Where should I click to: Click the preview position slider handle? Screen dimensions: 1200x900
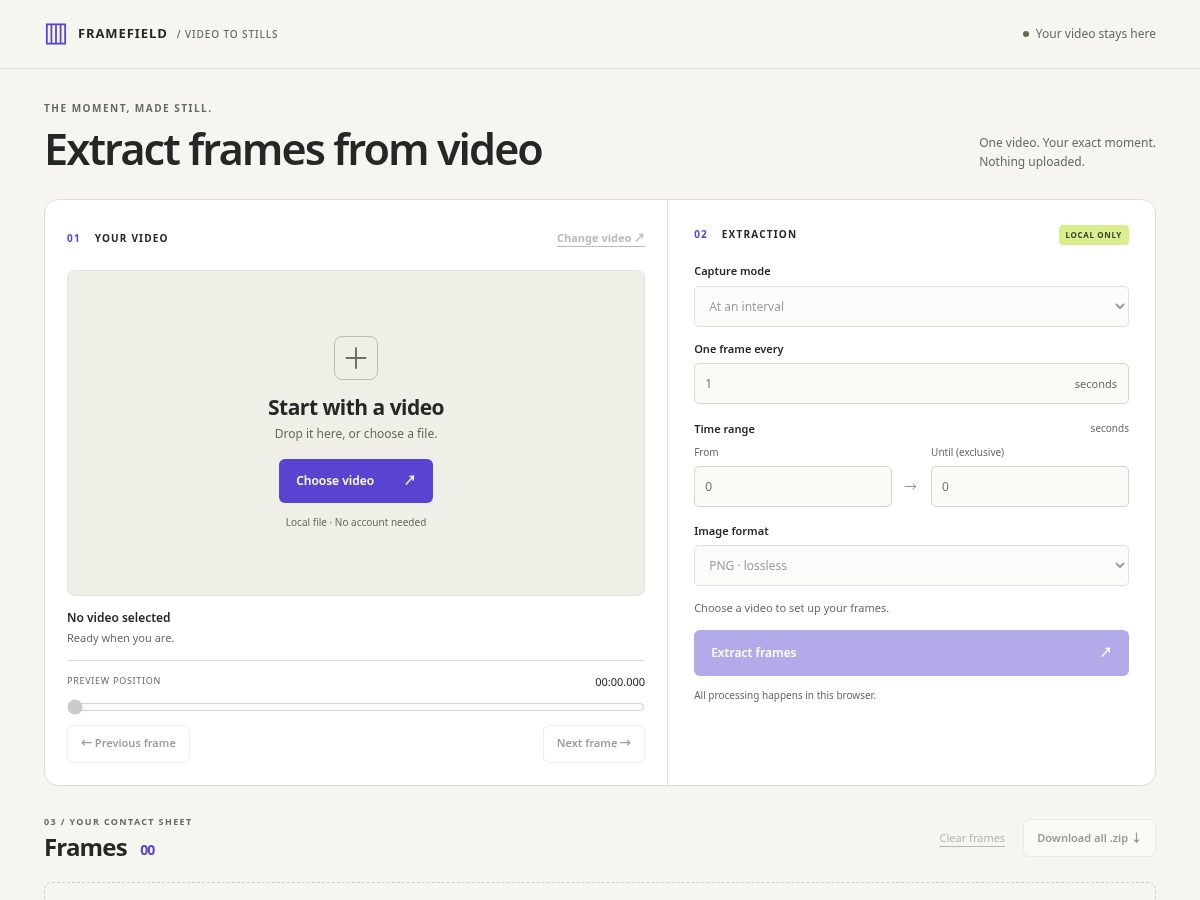coord(75,707)
